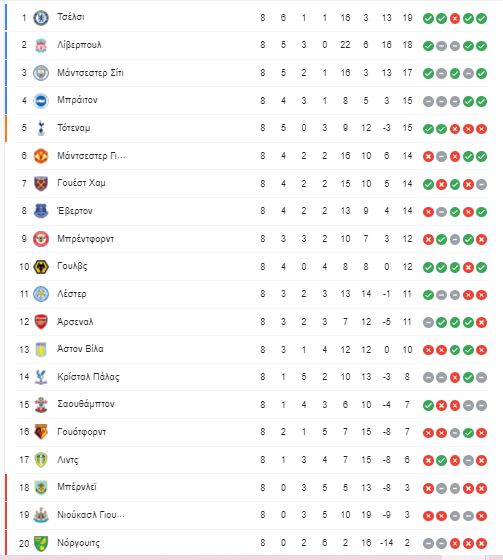Image resolution: width=503 pixels, height=560 pixels.
Task: Click the Brentford bee crest icon
Action: click(x=41, y=239)
